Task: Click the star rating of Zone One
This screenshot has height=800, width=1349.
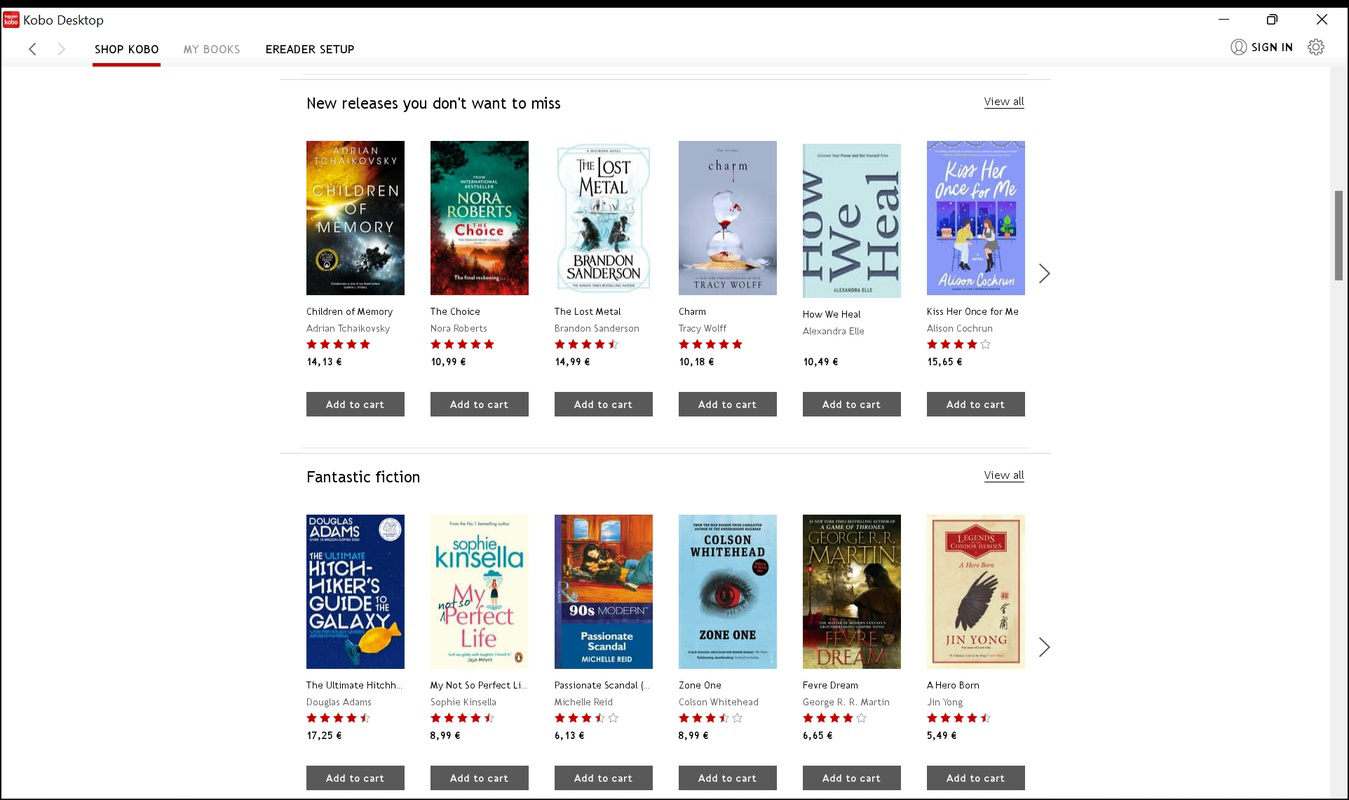Action: point(711,718)
